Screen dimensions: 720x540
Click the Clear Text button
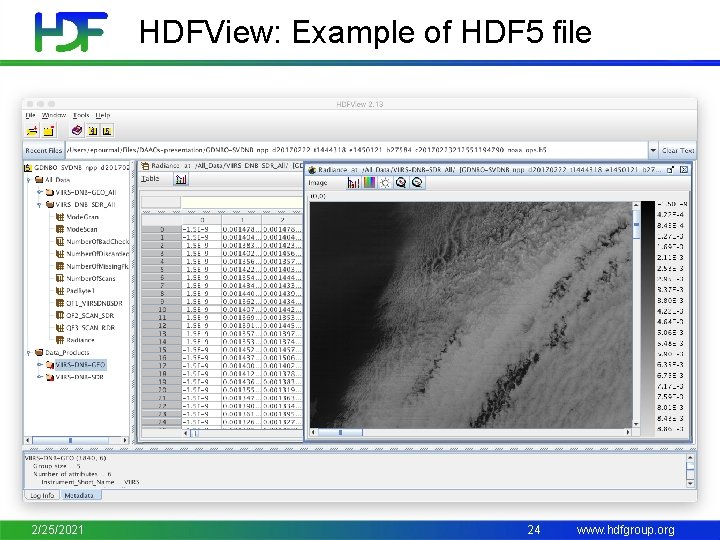pos(677,150)
